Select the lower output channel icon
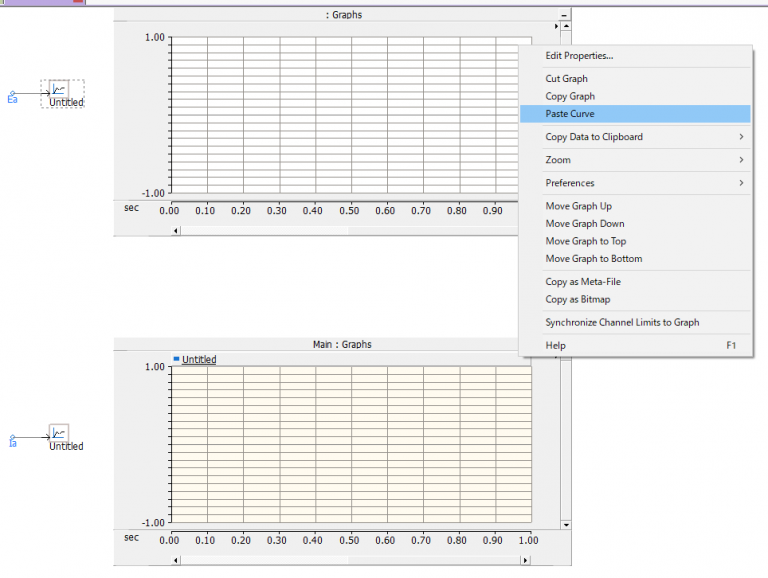 [x=59, y=433]
